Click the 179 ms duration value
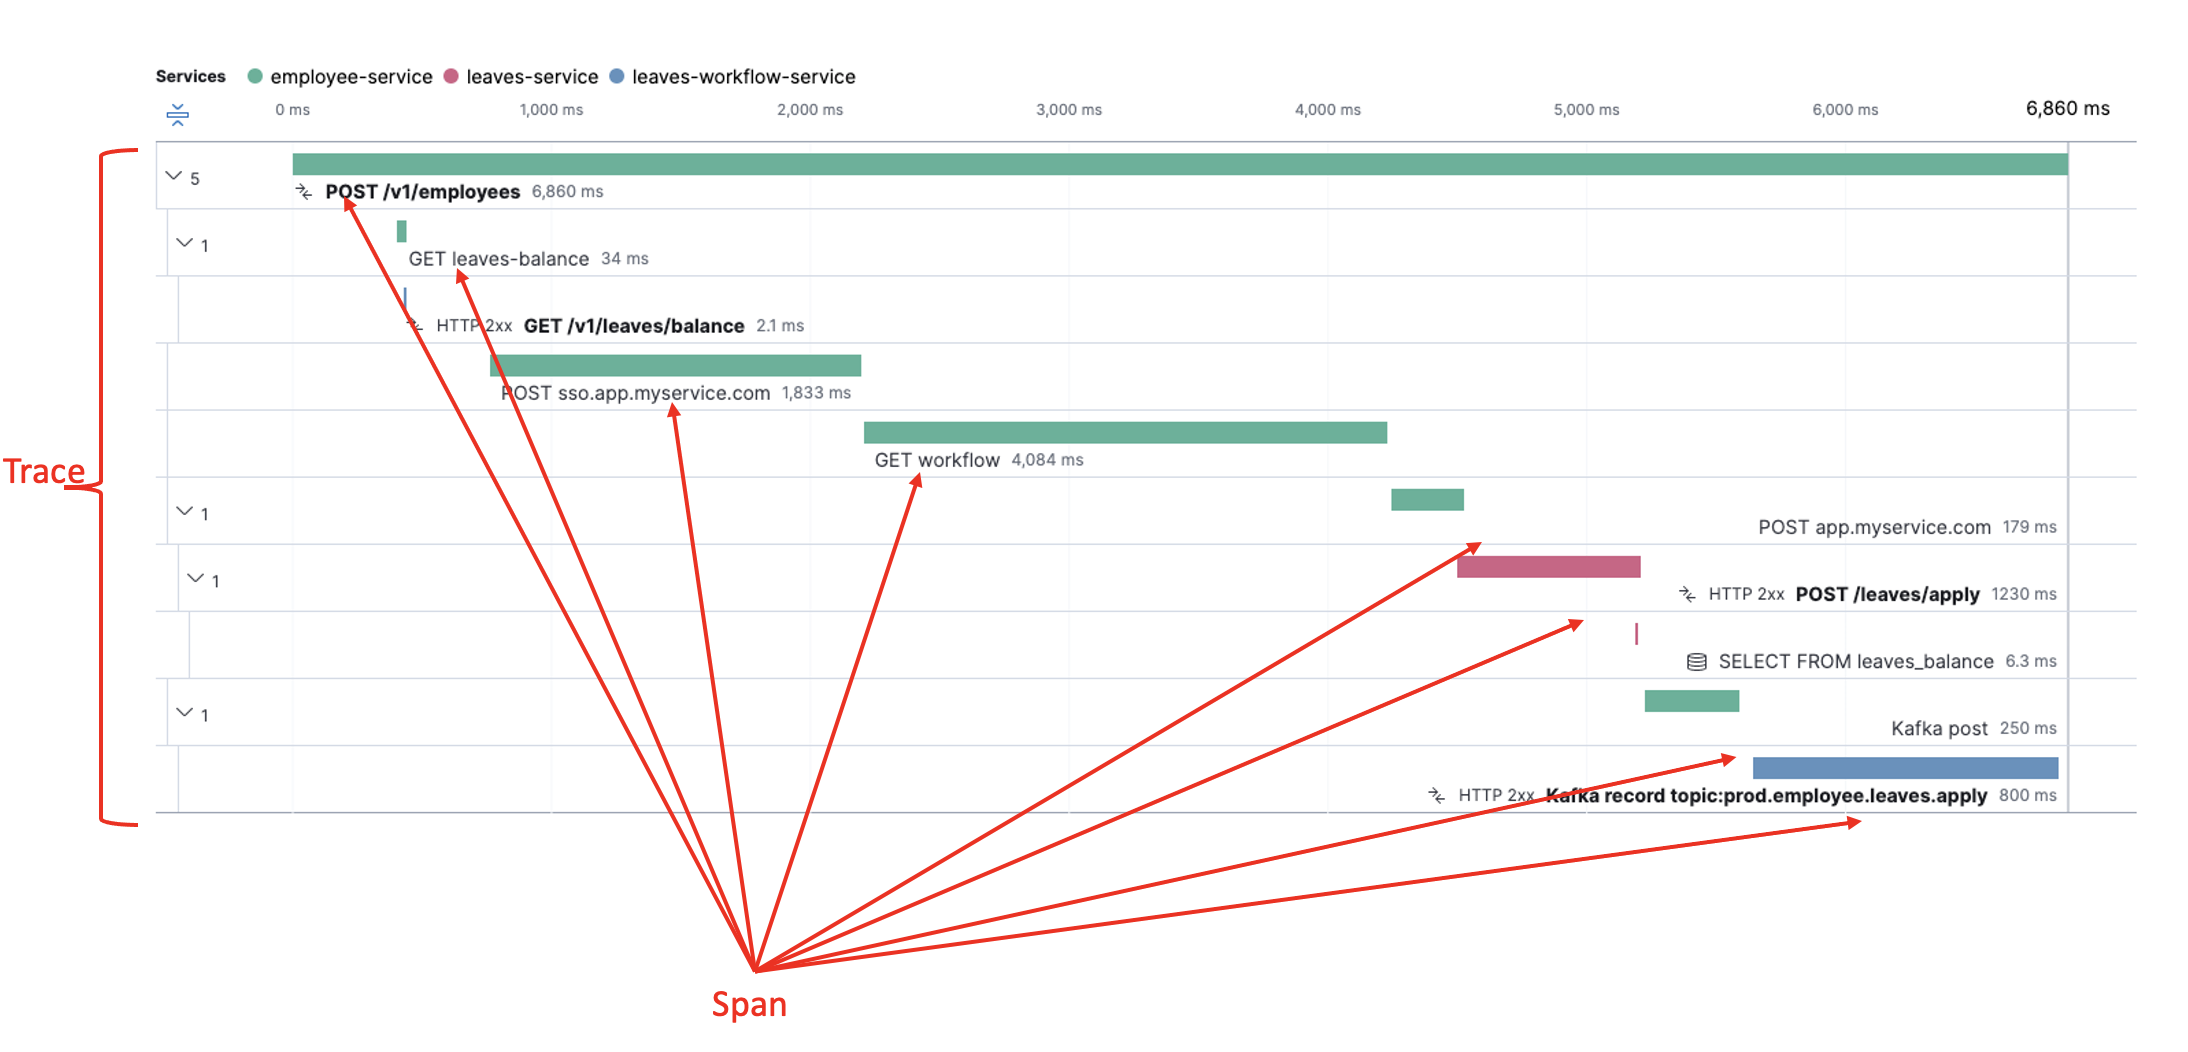This screenshot has height=1052, width=2188. 2029,527
